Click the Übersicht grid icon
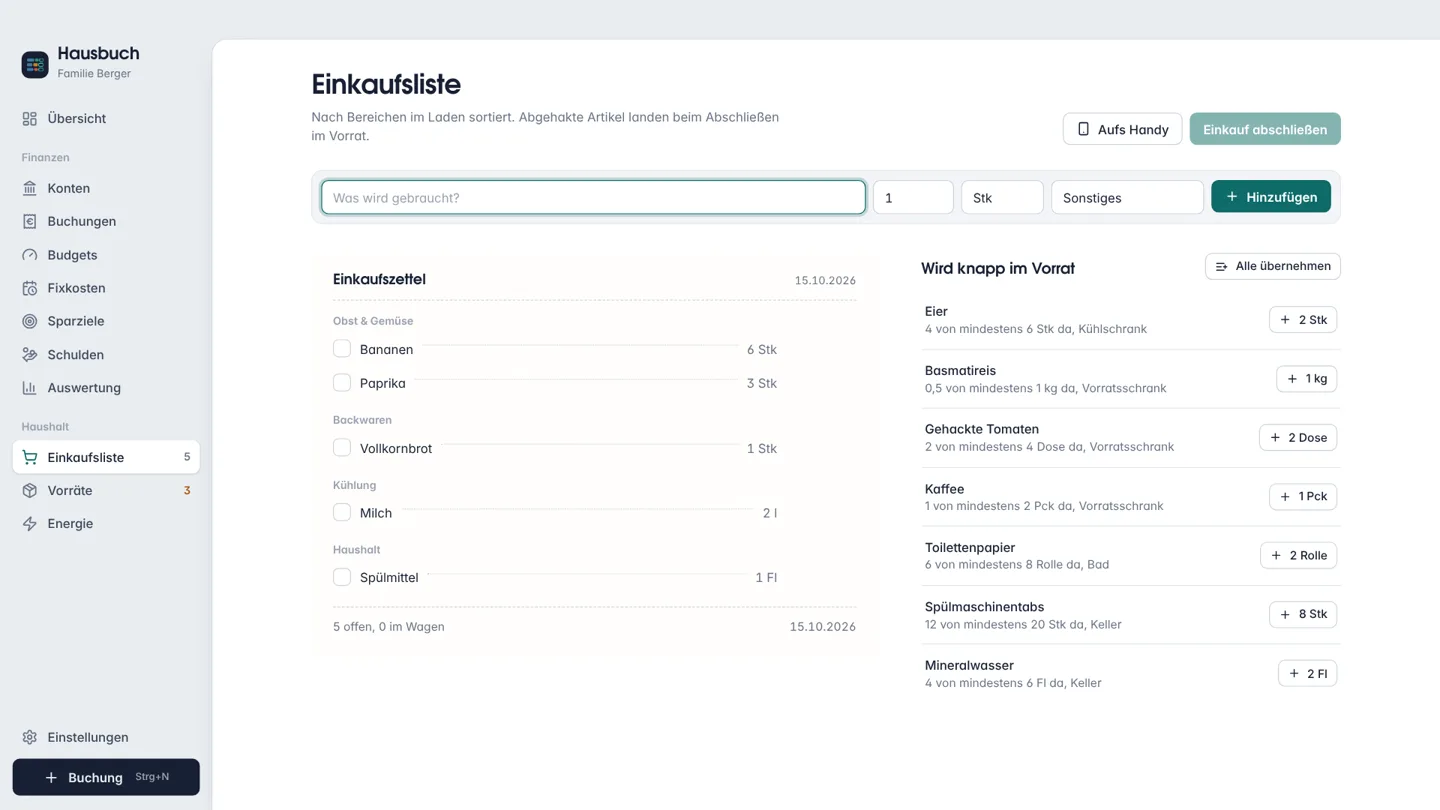Viewport: 1440px width, 810px height. [30, 119]
